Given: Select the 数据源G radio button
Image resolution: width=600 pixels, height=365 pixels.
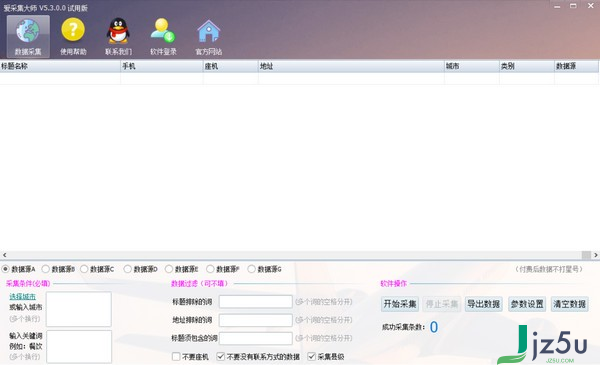Looking at the screenshot, I should 251,269.
